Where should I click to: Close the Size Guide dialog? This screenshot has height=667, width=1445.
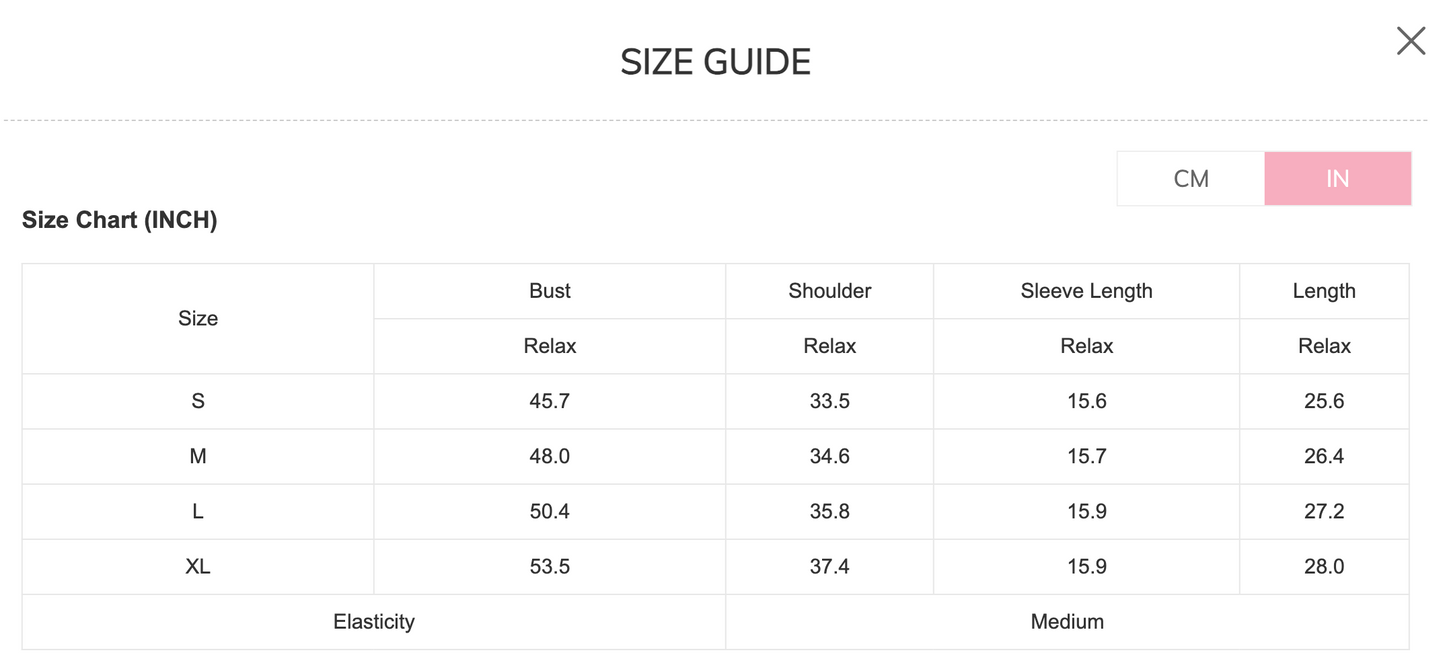pos(1410,41)
